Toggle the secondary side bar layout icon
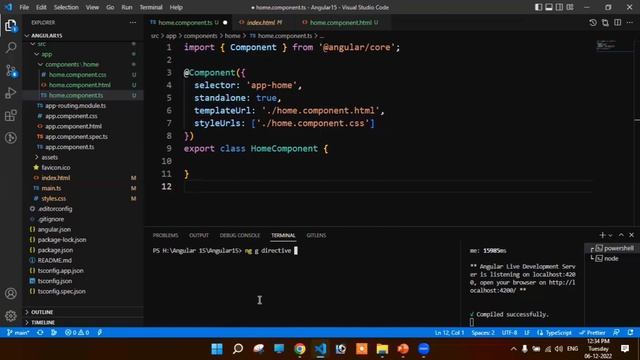This screenshot has height=360, width=640. tap(559, 7)
